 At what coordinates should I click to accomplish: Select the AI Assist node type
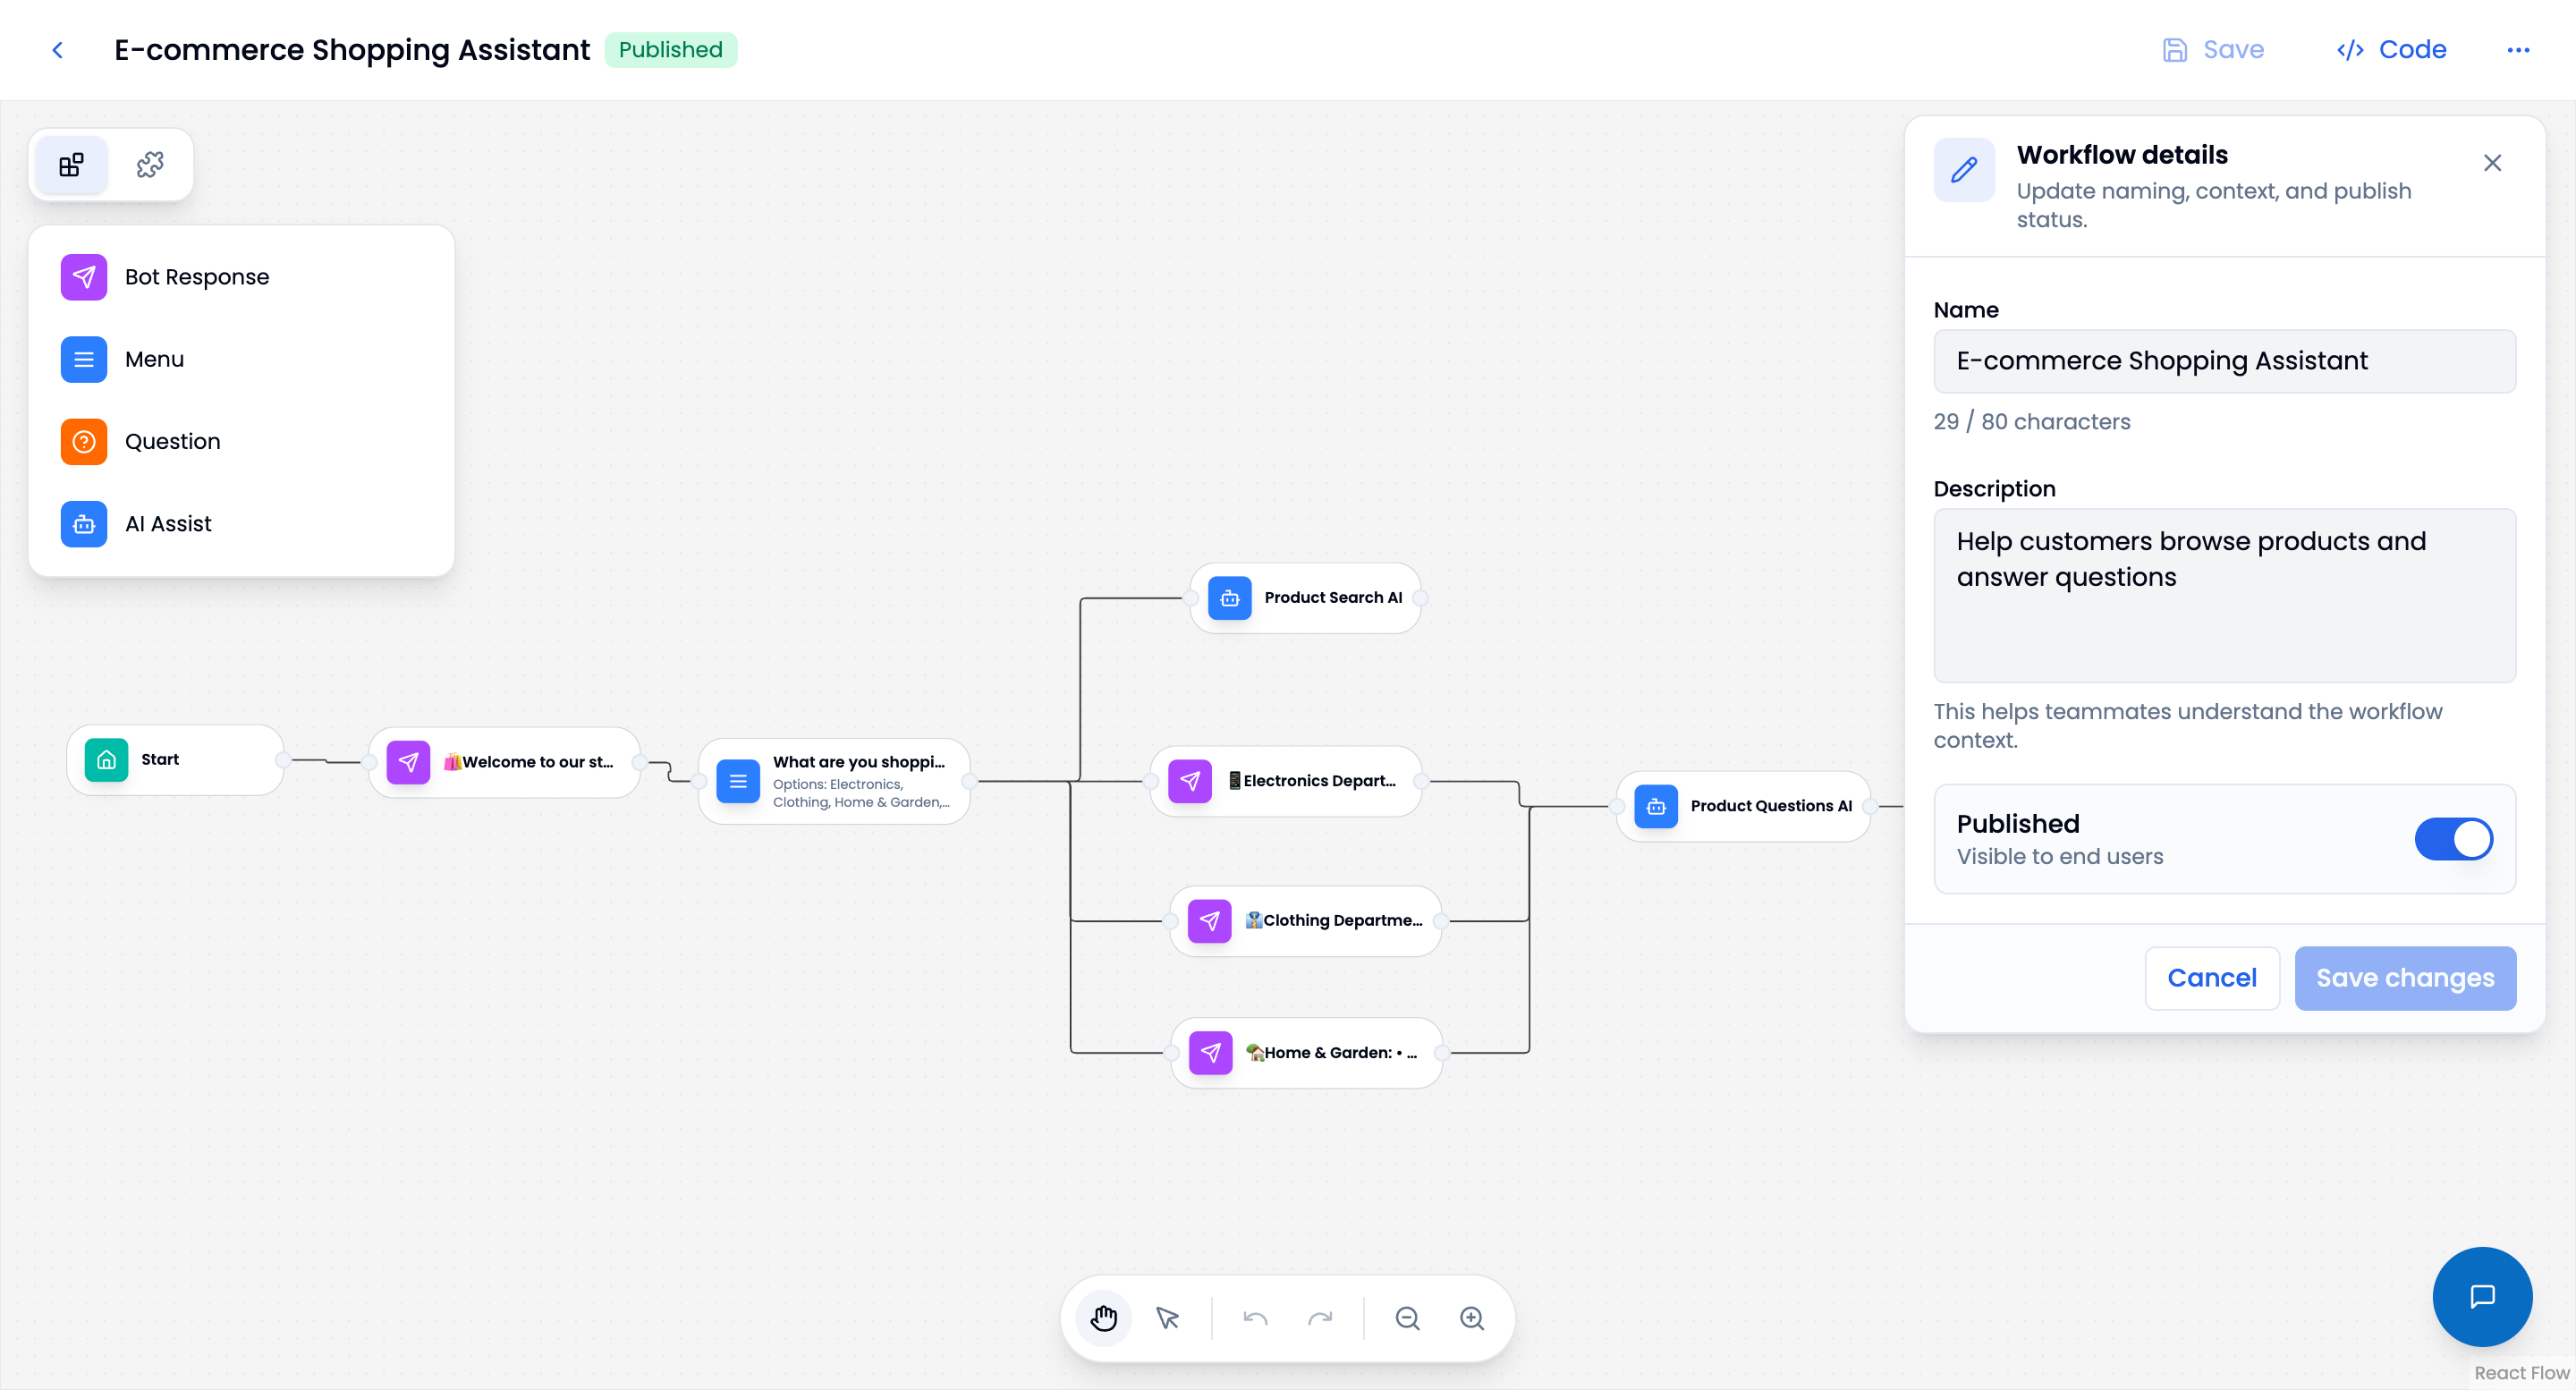click(168, 523)
